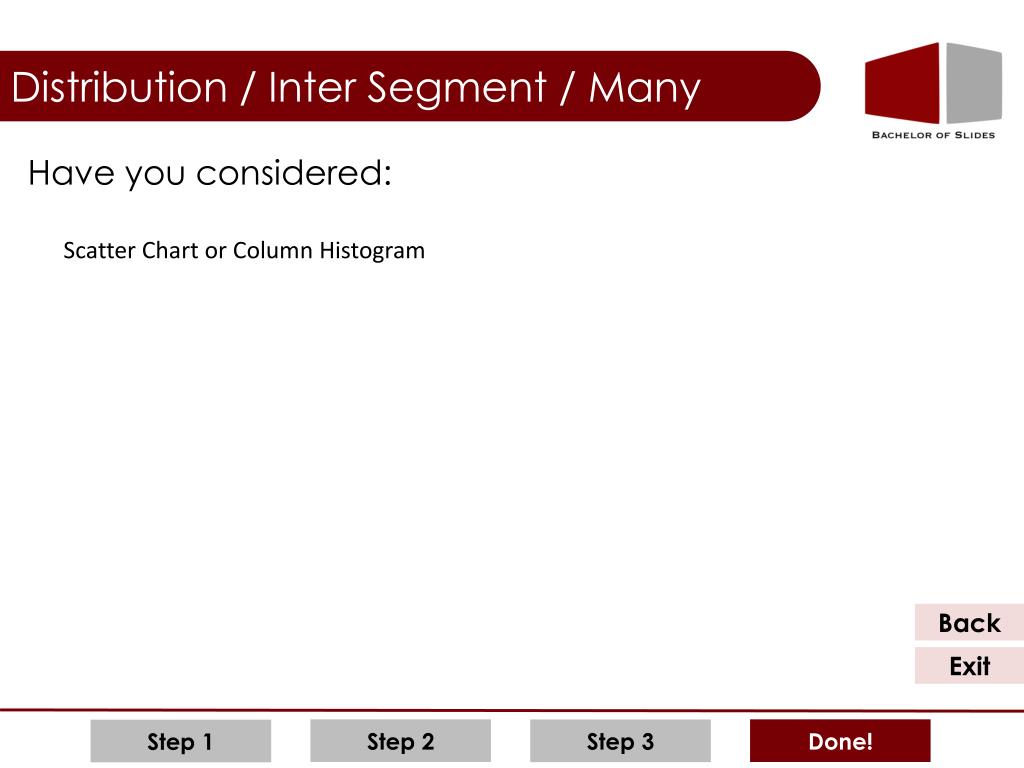Click the red cube panel of the logo

pos(902,84)
